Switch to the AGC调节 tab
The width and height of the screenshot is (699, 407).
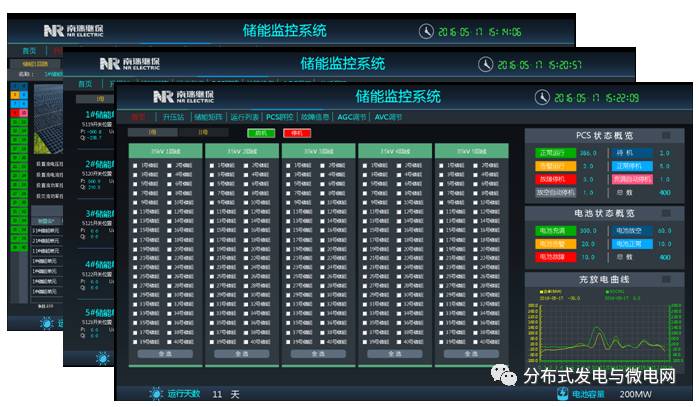(x=351, y=117)
